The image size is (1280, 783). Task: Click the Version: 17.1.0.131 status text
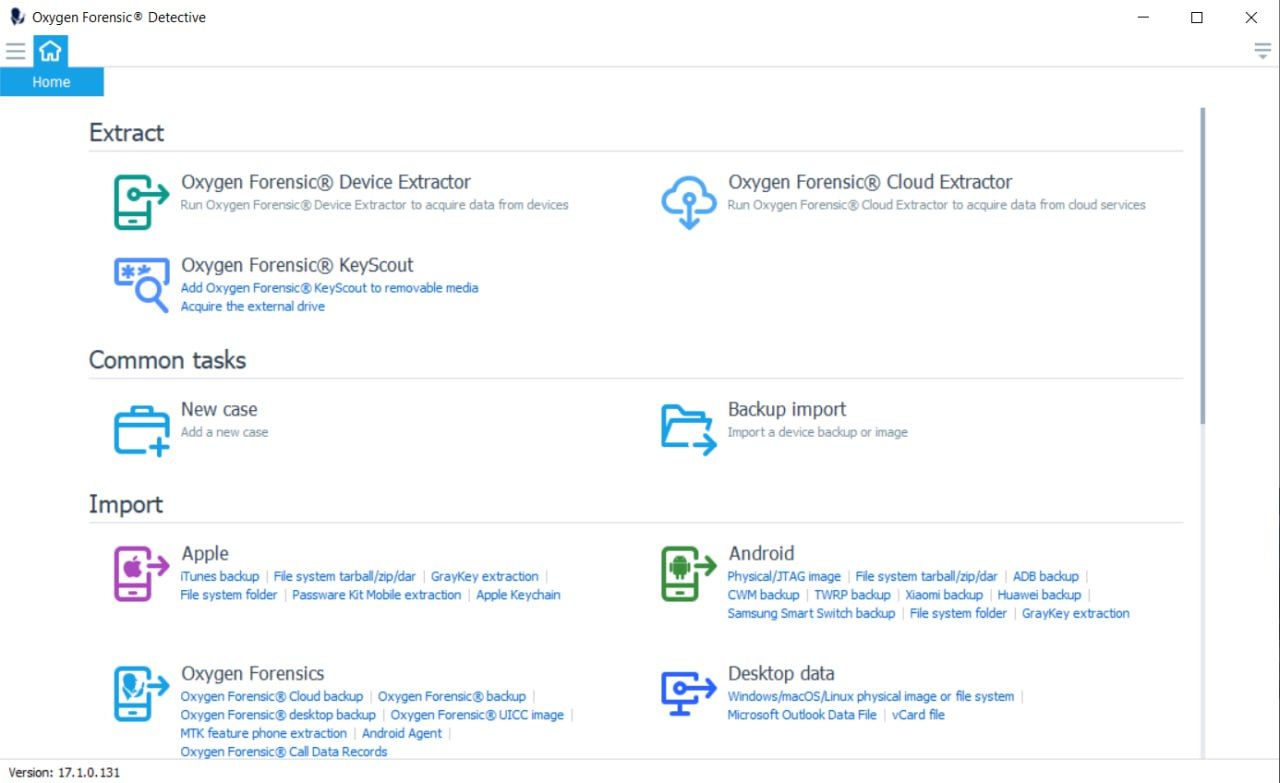coord(64,772)
